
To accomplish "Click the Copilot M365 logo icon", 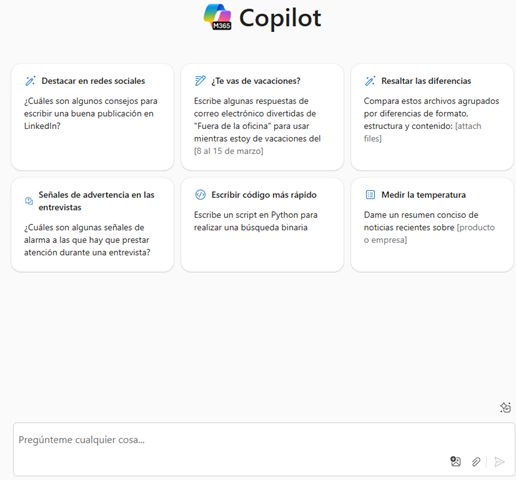I will [218, 17].
